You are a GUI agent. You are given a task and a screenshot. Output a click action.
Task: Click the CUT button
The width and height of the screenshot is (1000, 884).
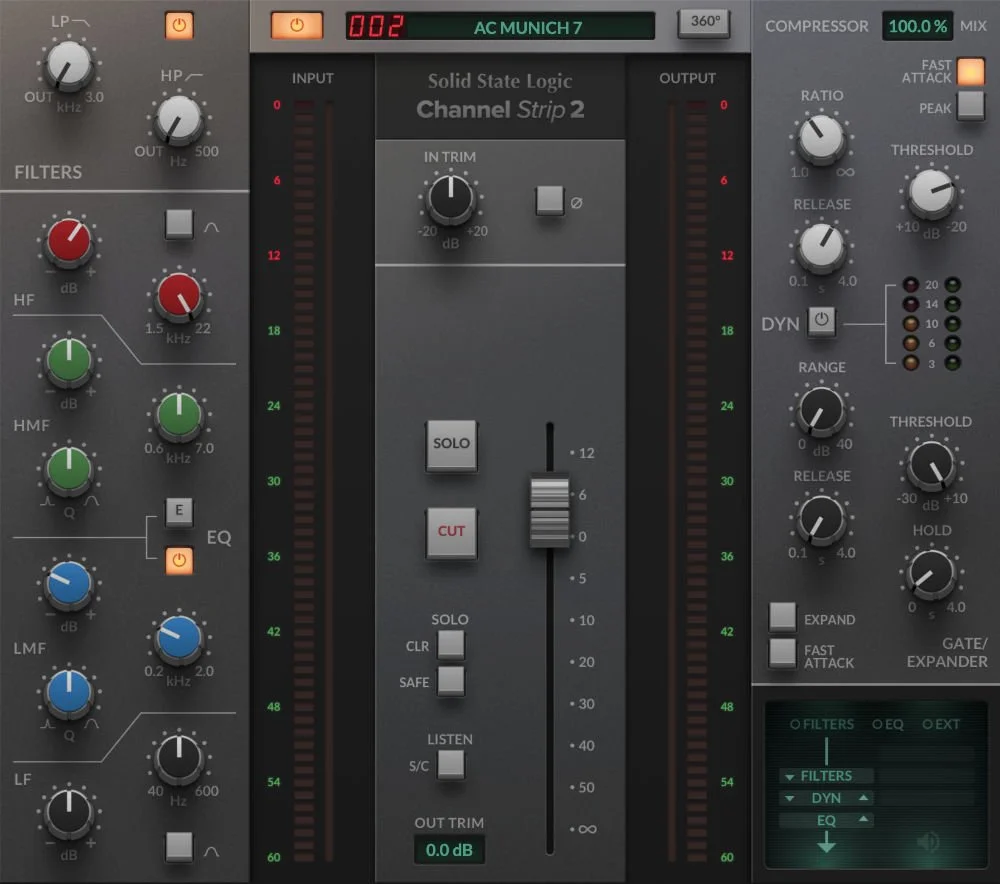[x=451, y=532]
